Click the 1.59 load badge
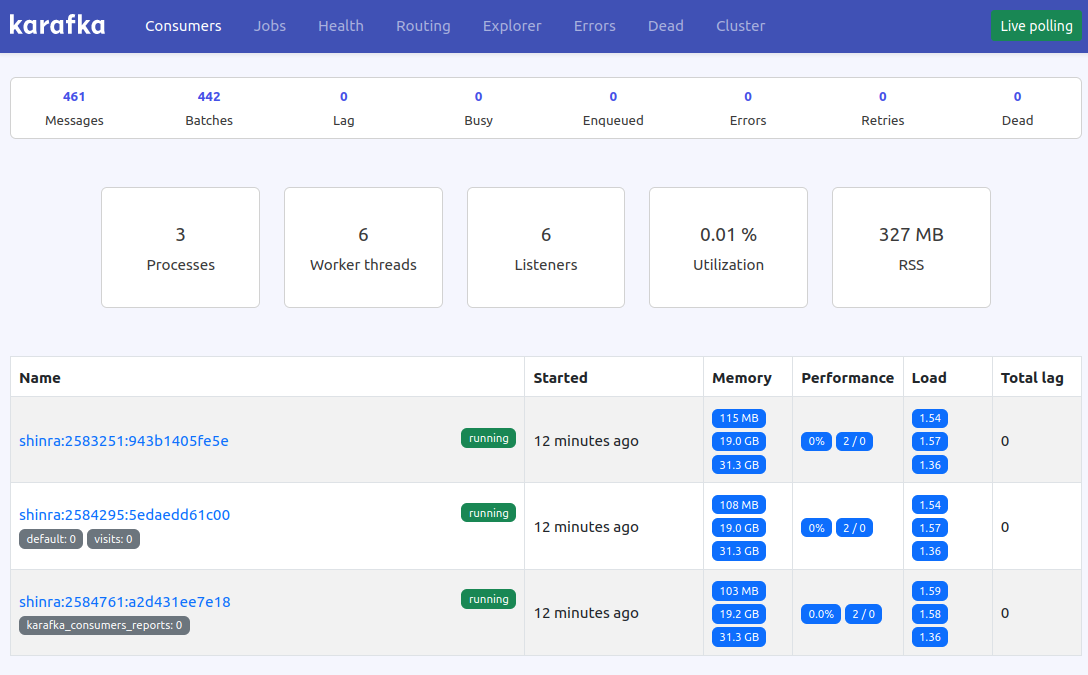The width and height of the screenshot is (1088, 675). (930, 591)
